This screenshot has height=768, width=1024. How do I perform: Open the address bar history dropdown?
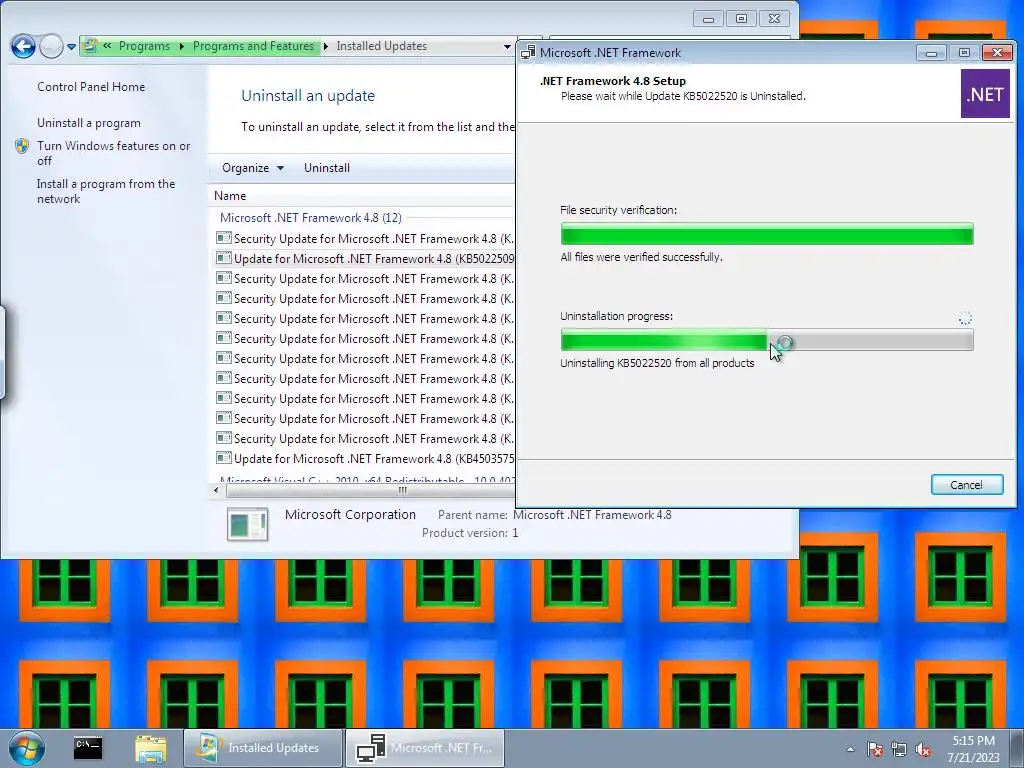coord(507,46)
